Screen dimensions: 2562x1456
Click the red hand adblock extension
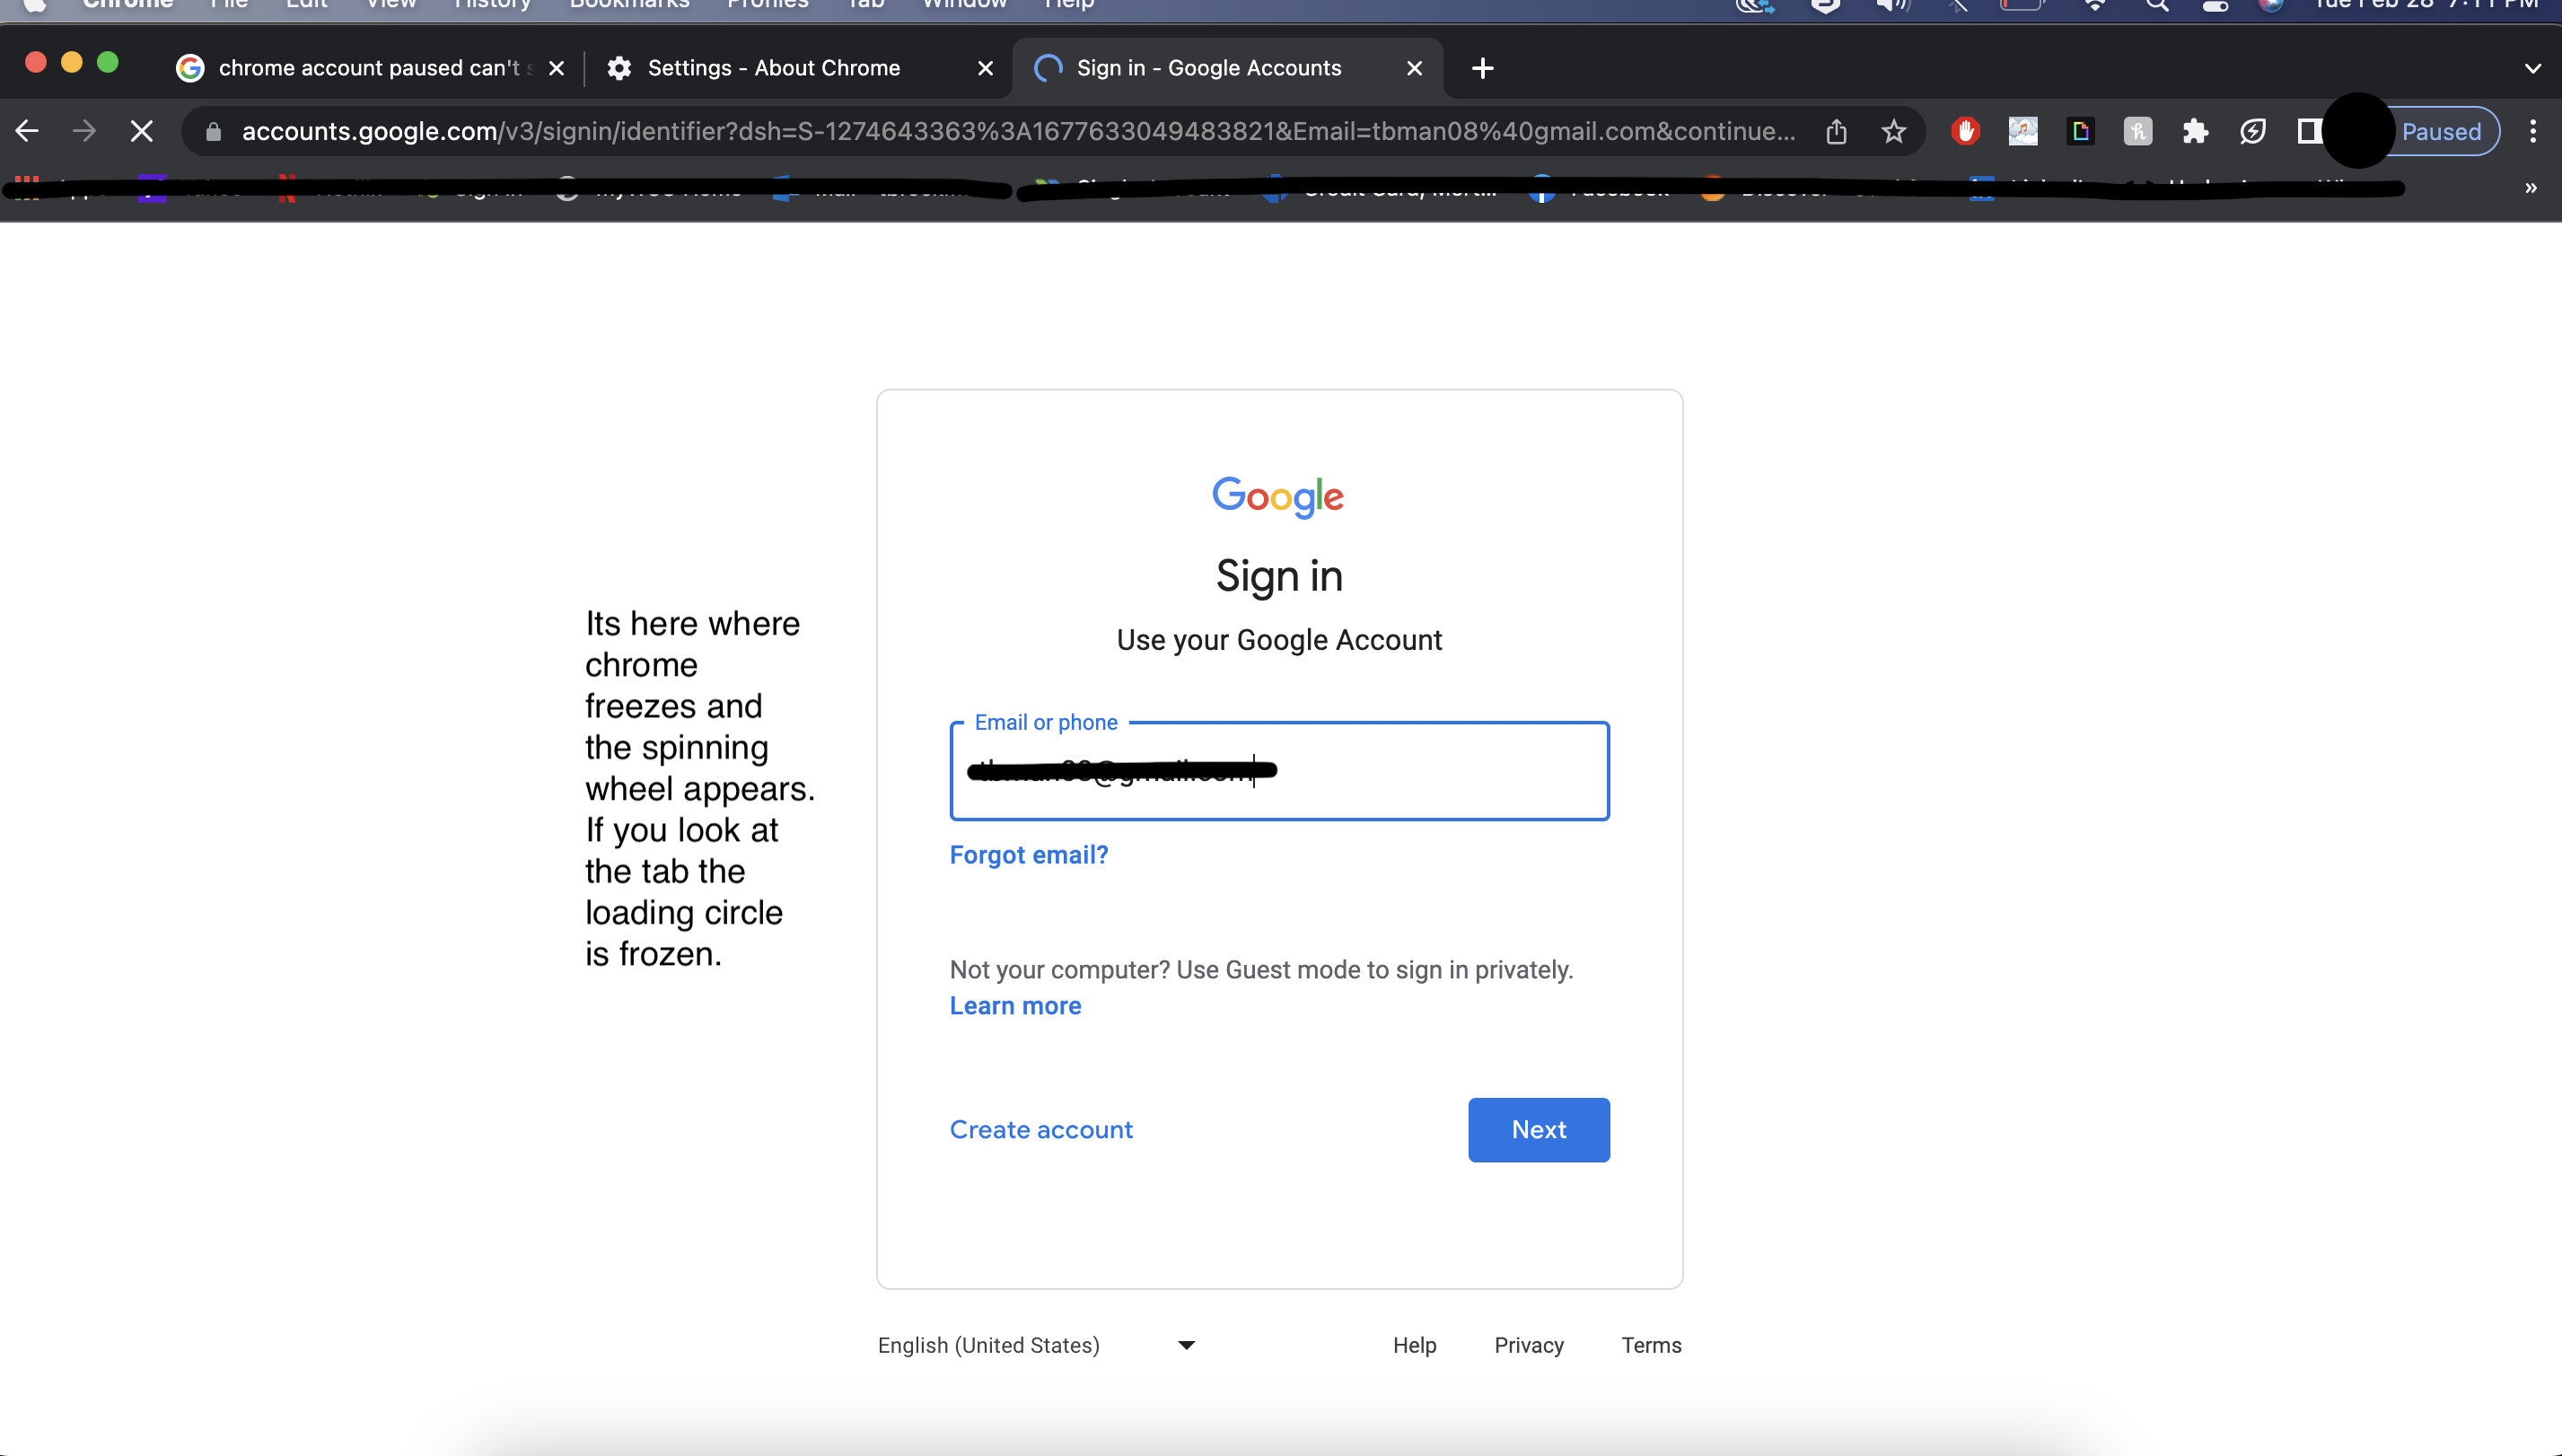click(x=1965, y=131)
